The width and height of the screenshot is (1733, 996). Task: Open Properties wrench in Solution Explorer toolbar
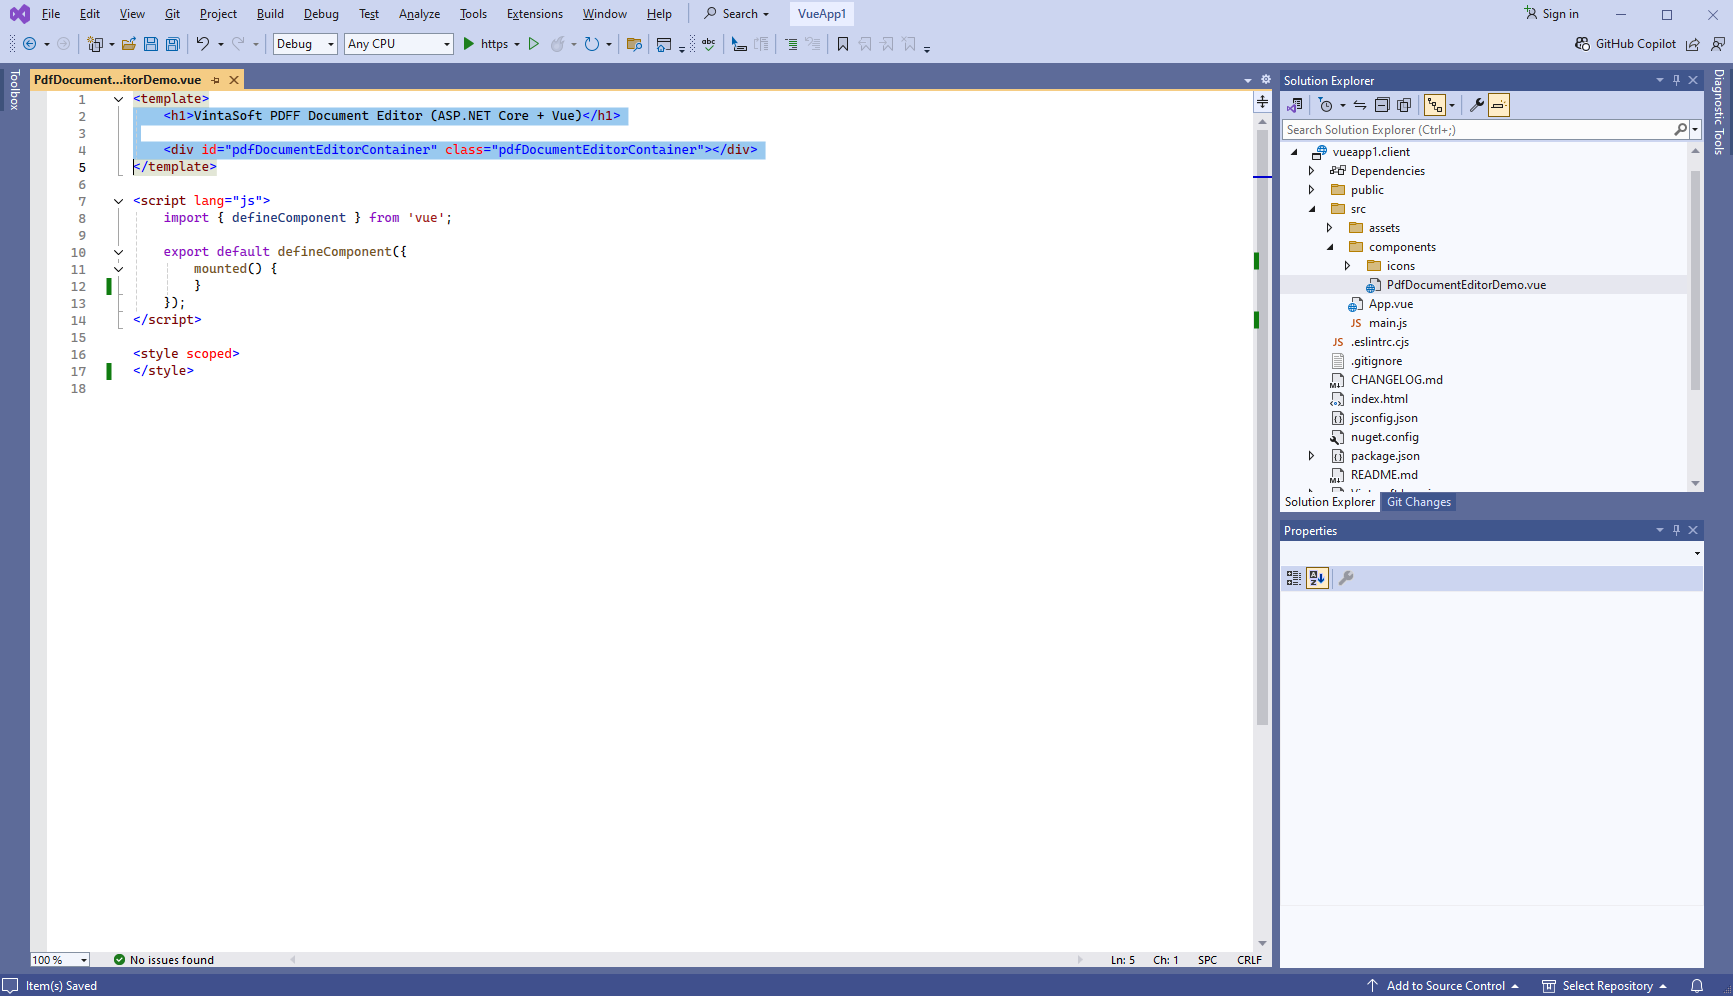(x=1476, y=105)
